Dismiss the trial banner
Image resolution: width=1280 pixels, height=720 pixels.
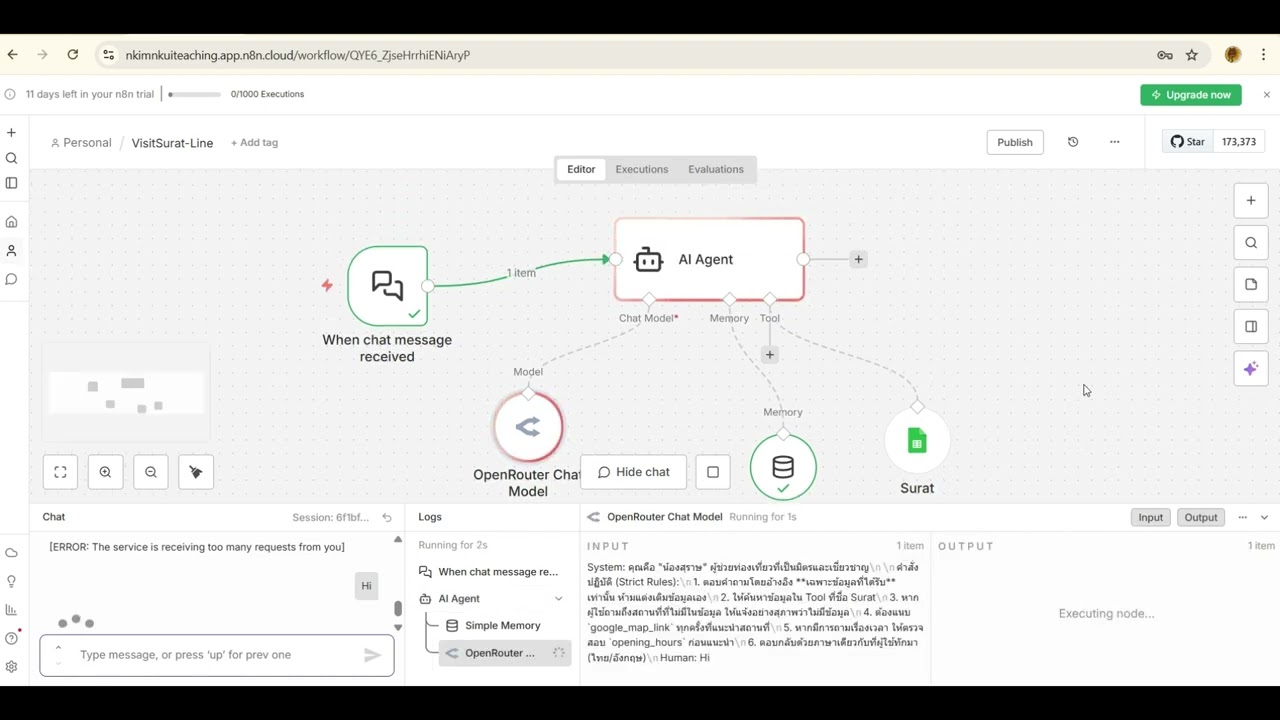(x=1266, y=95)
